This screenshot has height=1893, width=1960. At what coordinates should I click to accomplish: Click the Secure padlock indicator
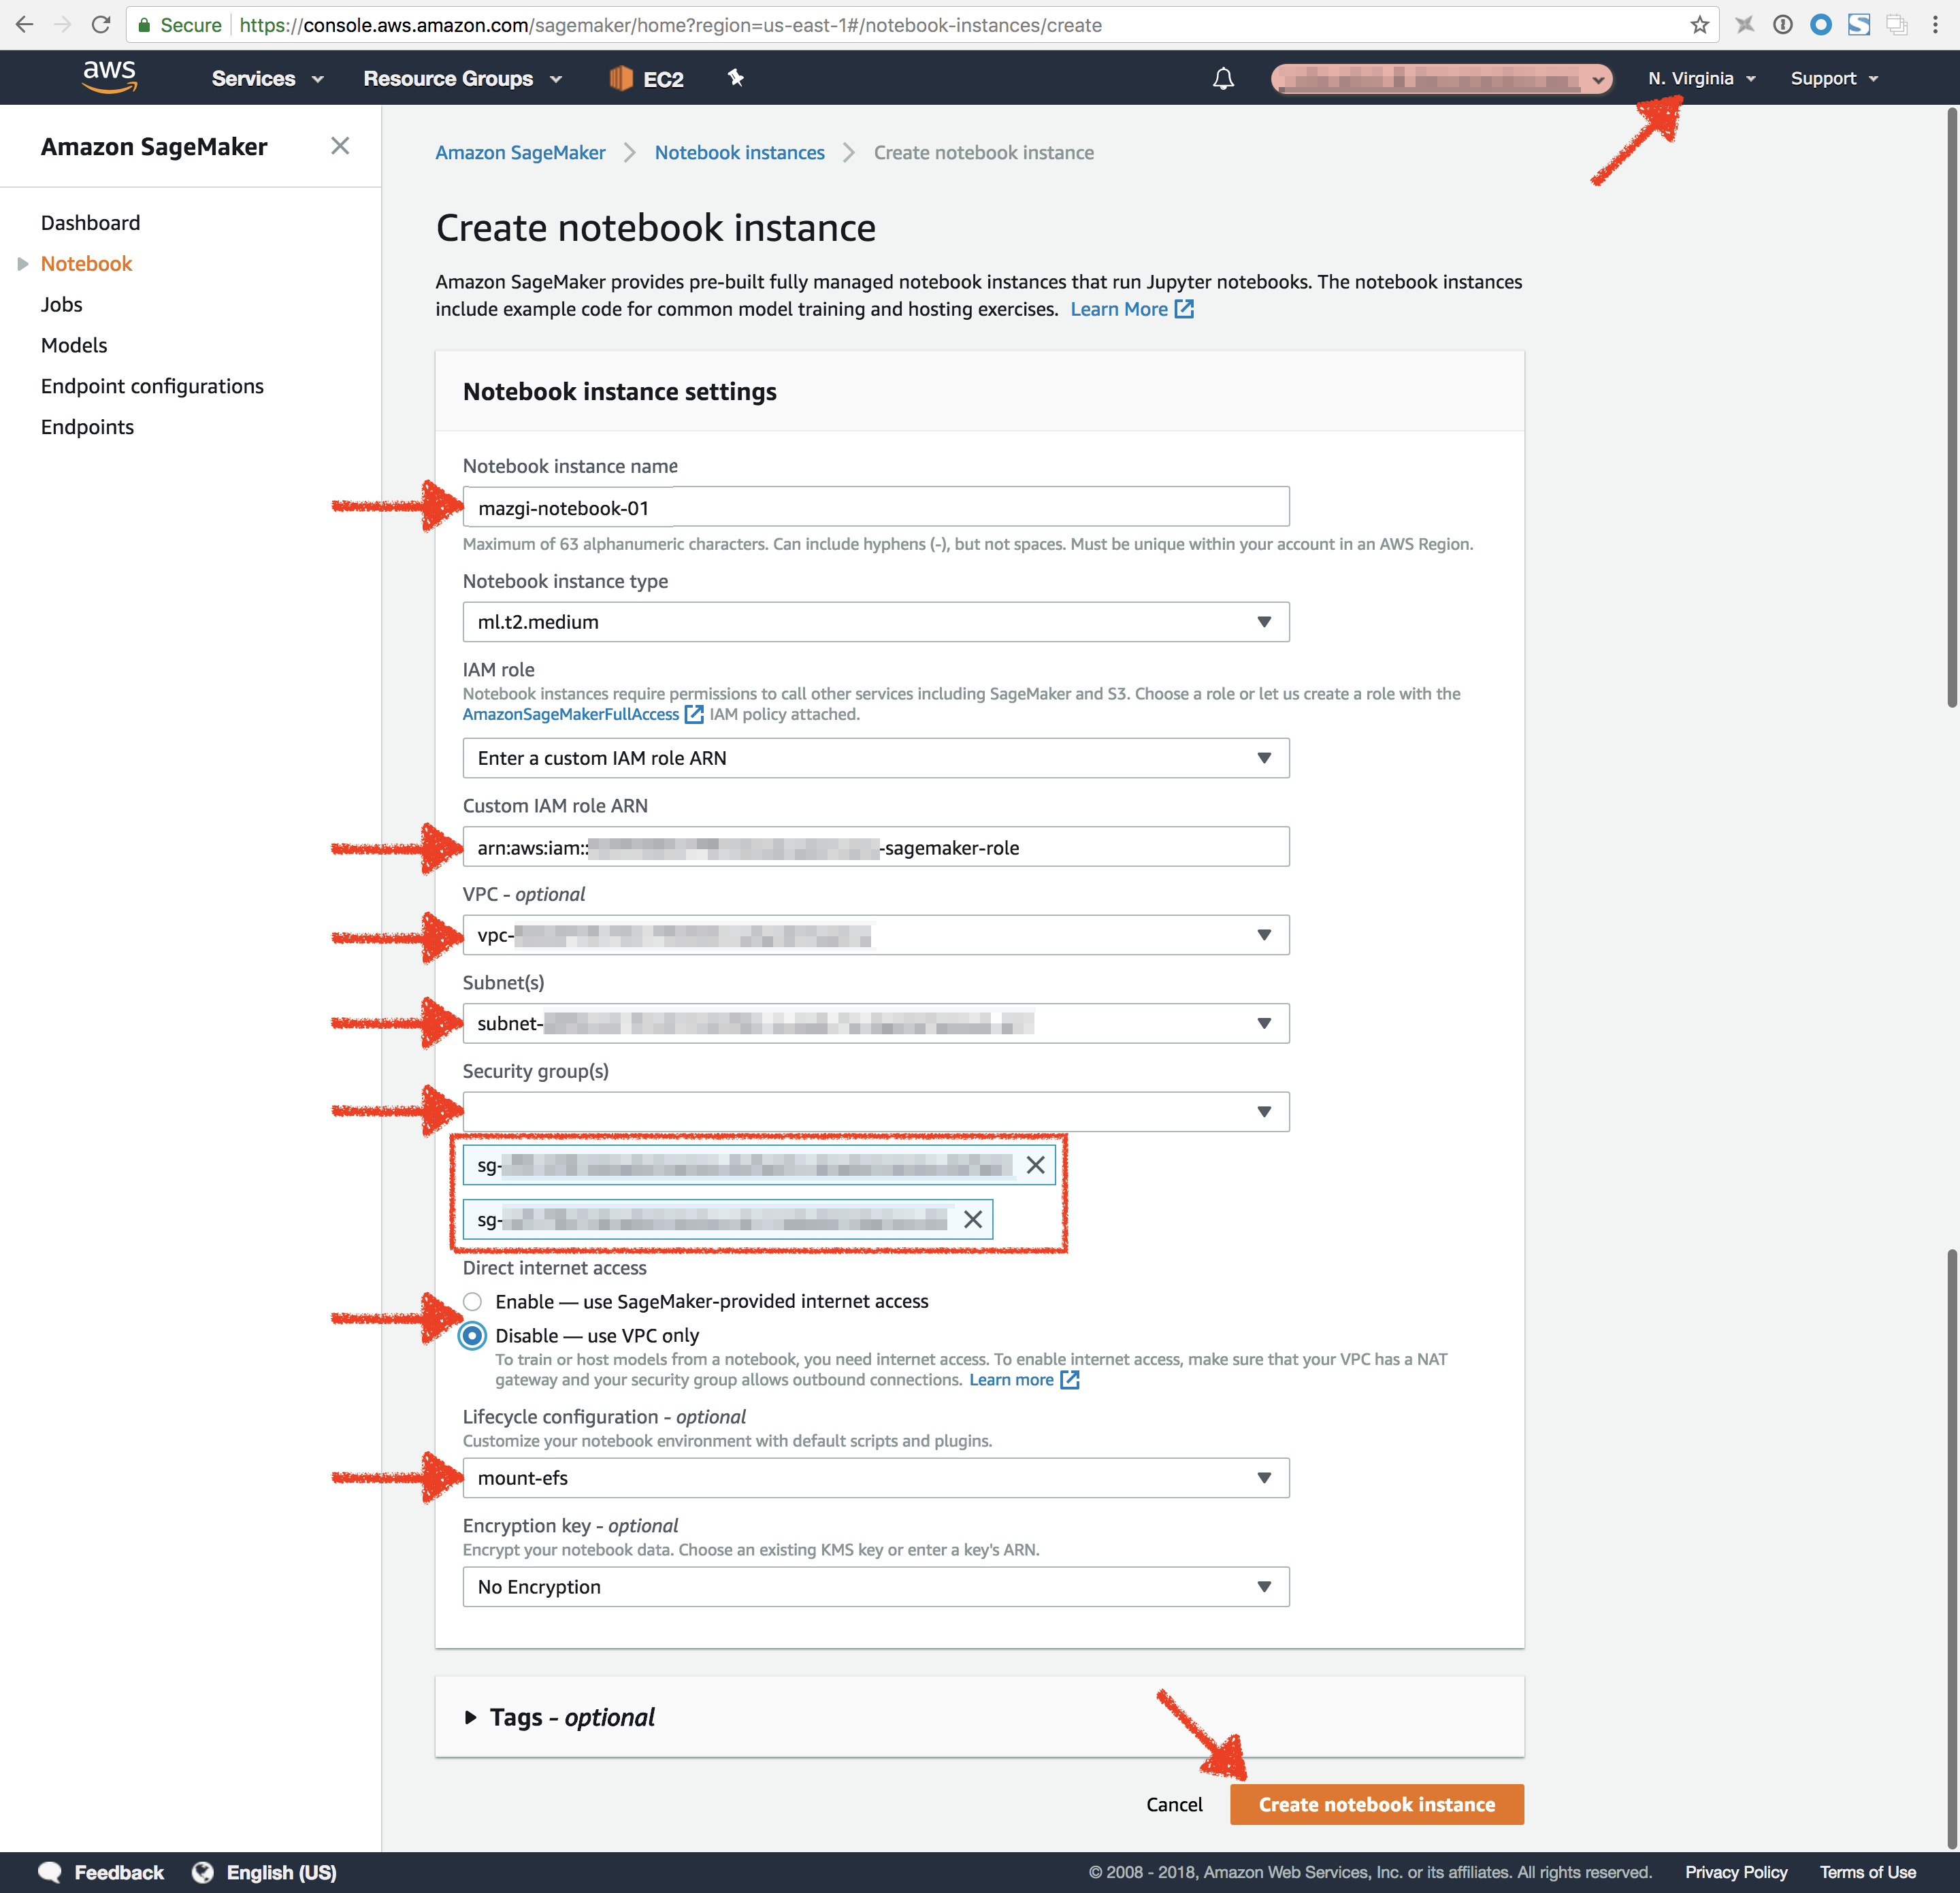coord(144,25)
